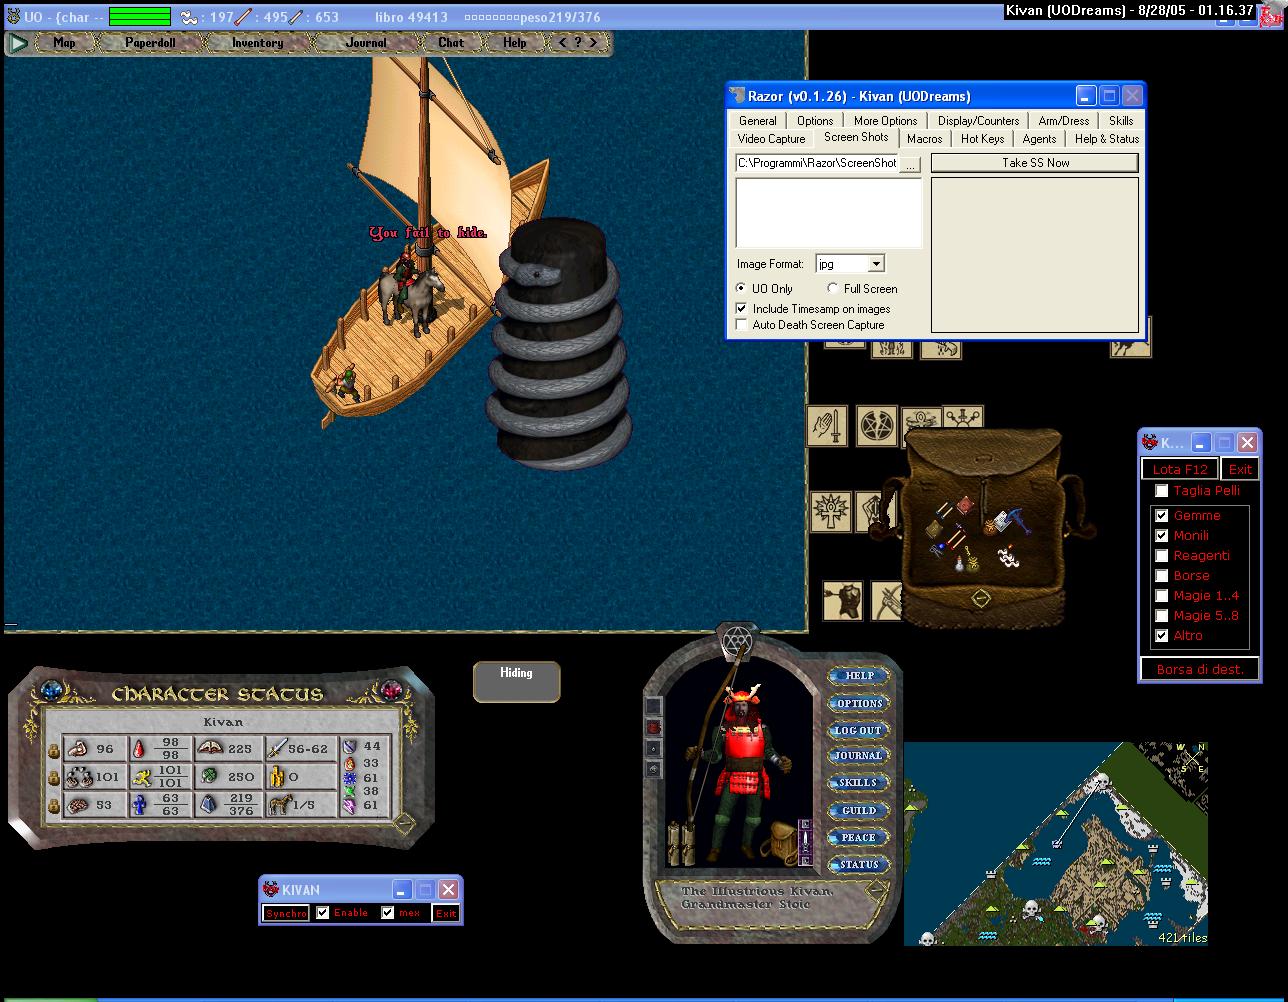Open the Agents tab in Razor
Image resolution: width=1288 pixels, height=1002 pixels.
coord(1039,139)
